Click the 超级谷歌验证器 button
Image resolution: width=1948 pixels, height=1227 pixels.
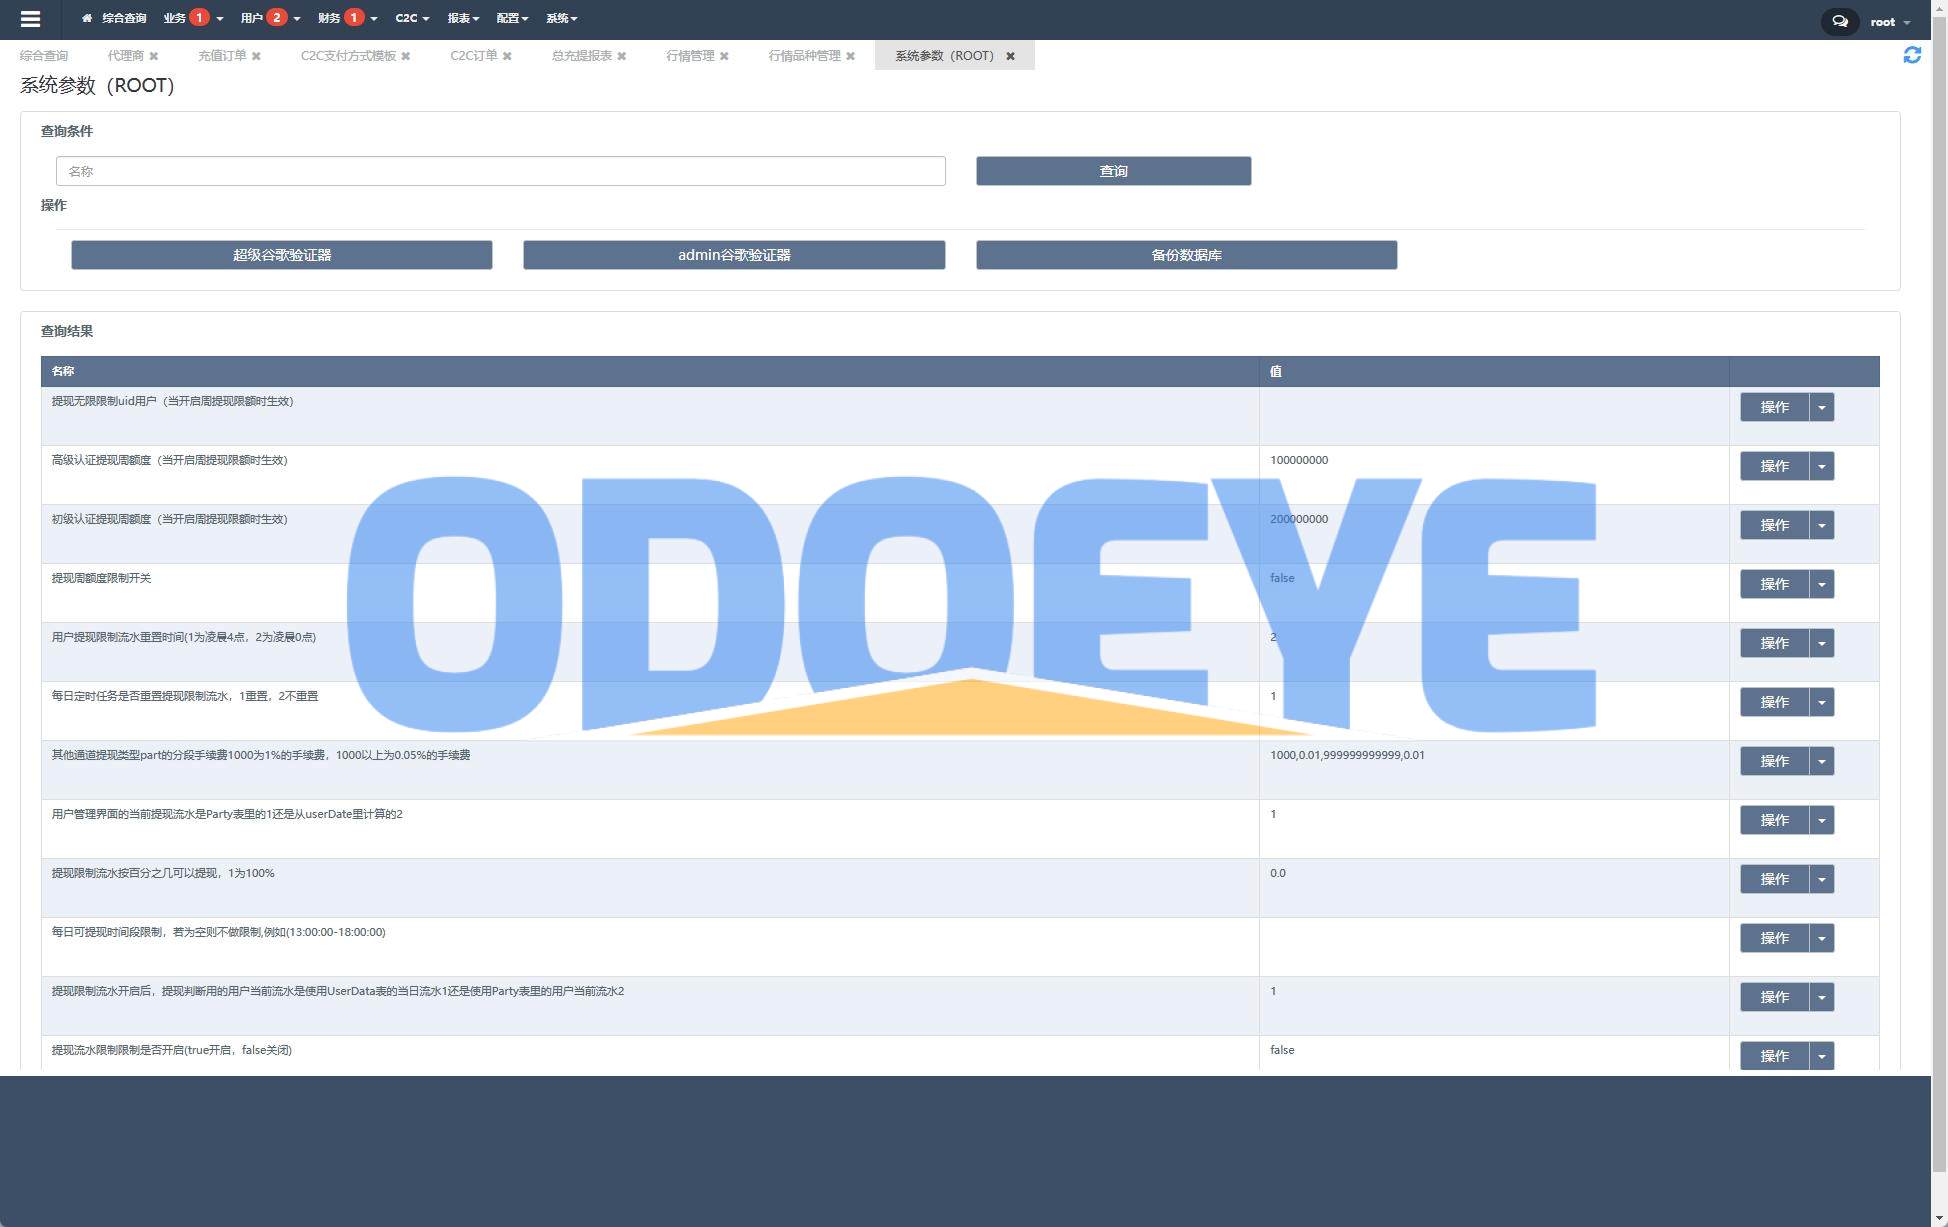(281, 255)
